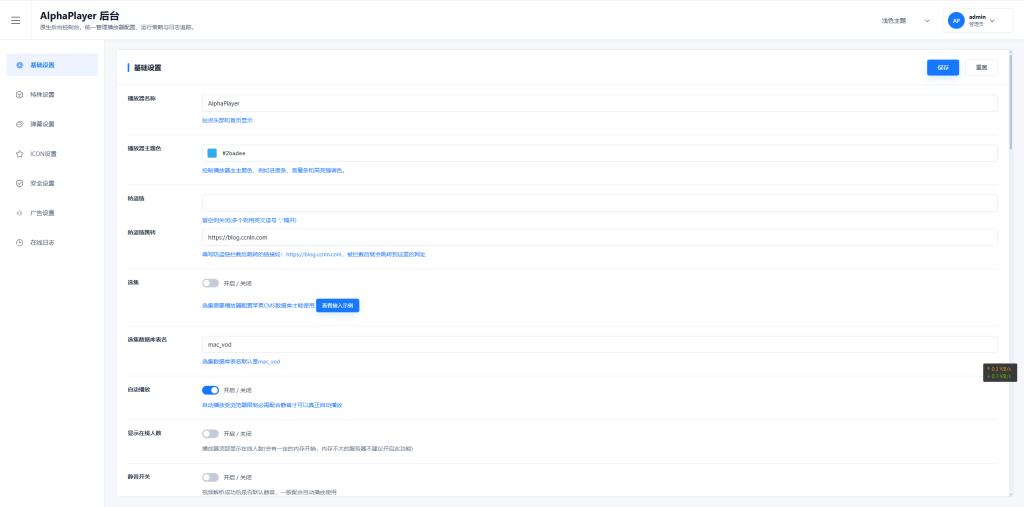Screen dimensions: 1024x507
Task: Click the hamburger menu icon at top-left
Action: (x=16, y=21)
